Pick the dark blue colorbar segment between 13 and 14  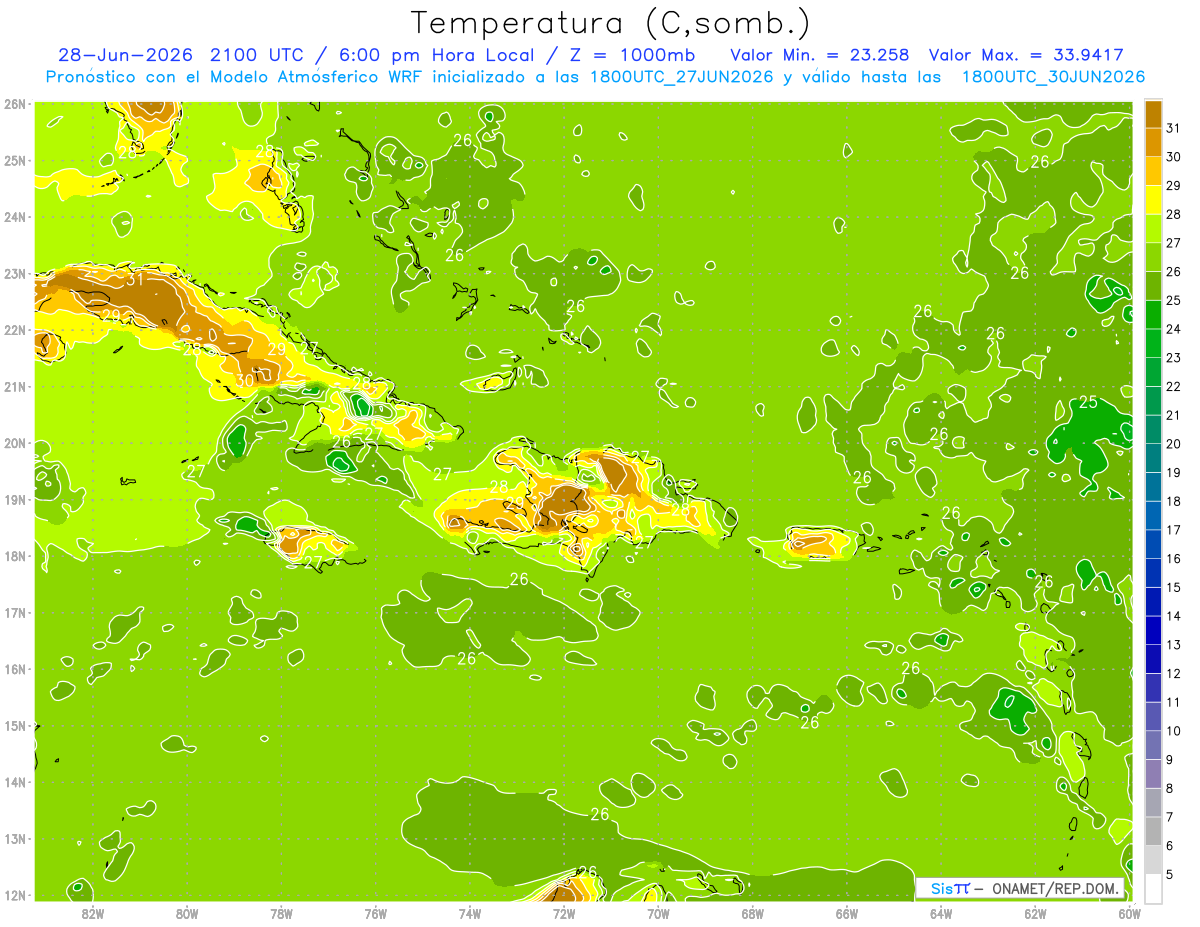[1153, 630]
